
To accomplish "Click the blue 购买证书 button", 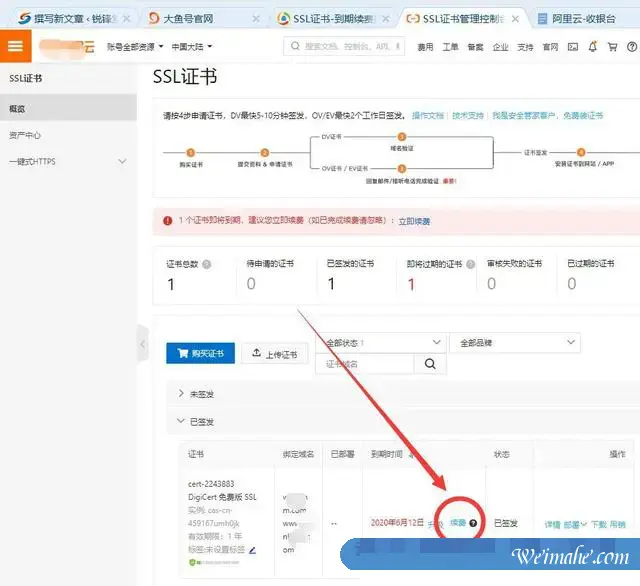I will click(x=200, y=353).
